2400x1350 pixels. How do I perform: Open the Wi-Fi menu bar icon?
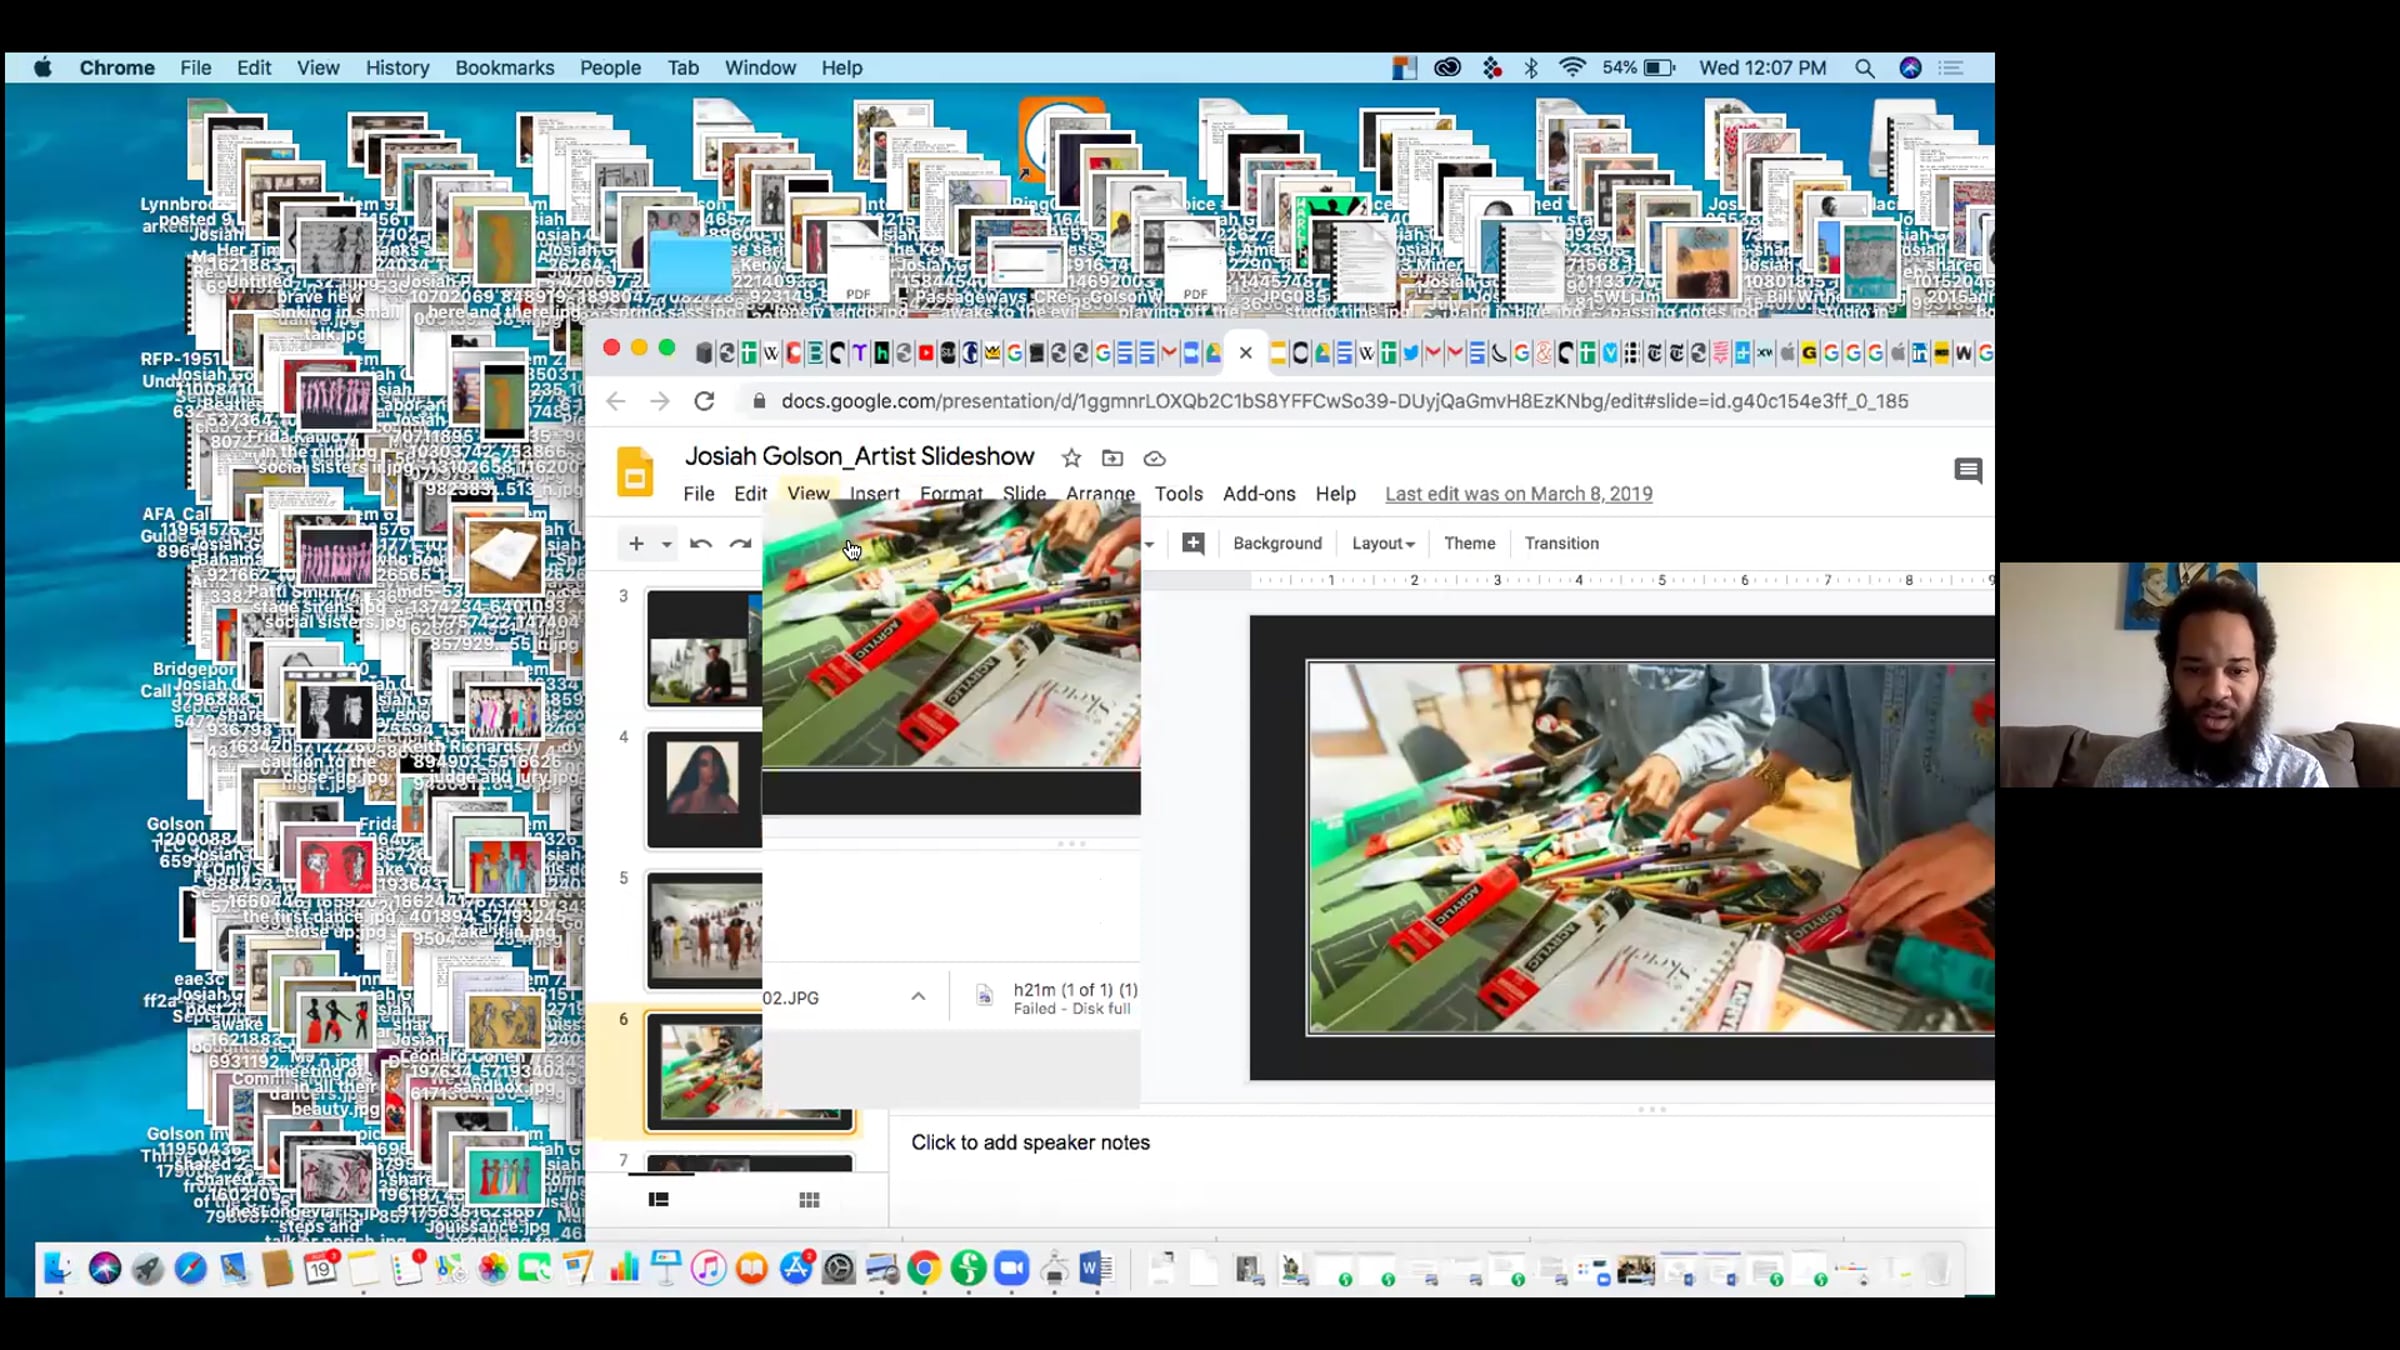(1572, 67)
